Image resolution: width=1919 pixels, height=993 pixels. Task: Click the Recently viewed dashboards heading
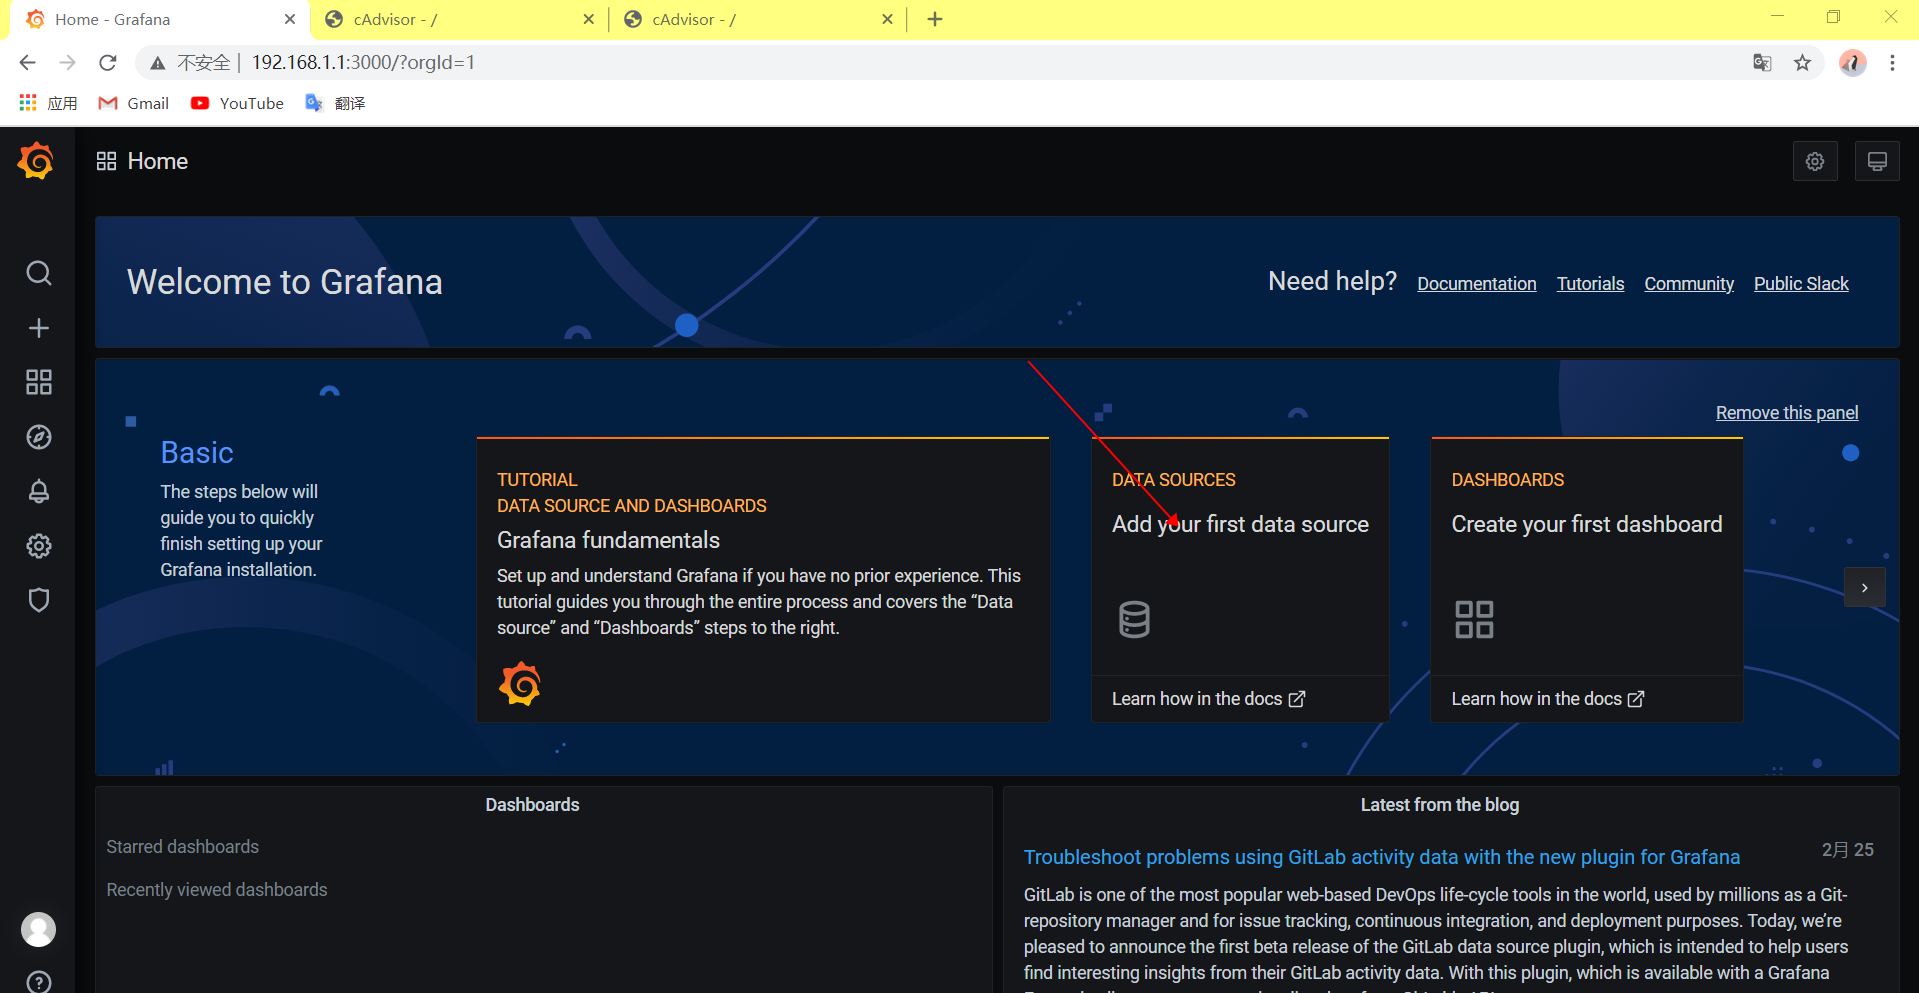click(x=217, y=890)
